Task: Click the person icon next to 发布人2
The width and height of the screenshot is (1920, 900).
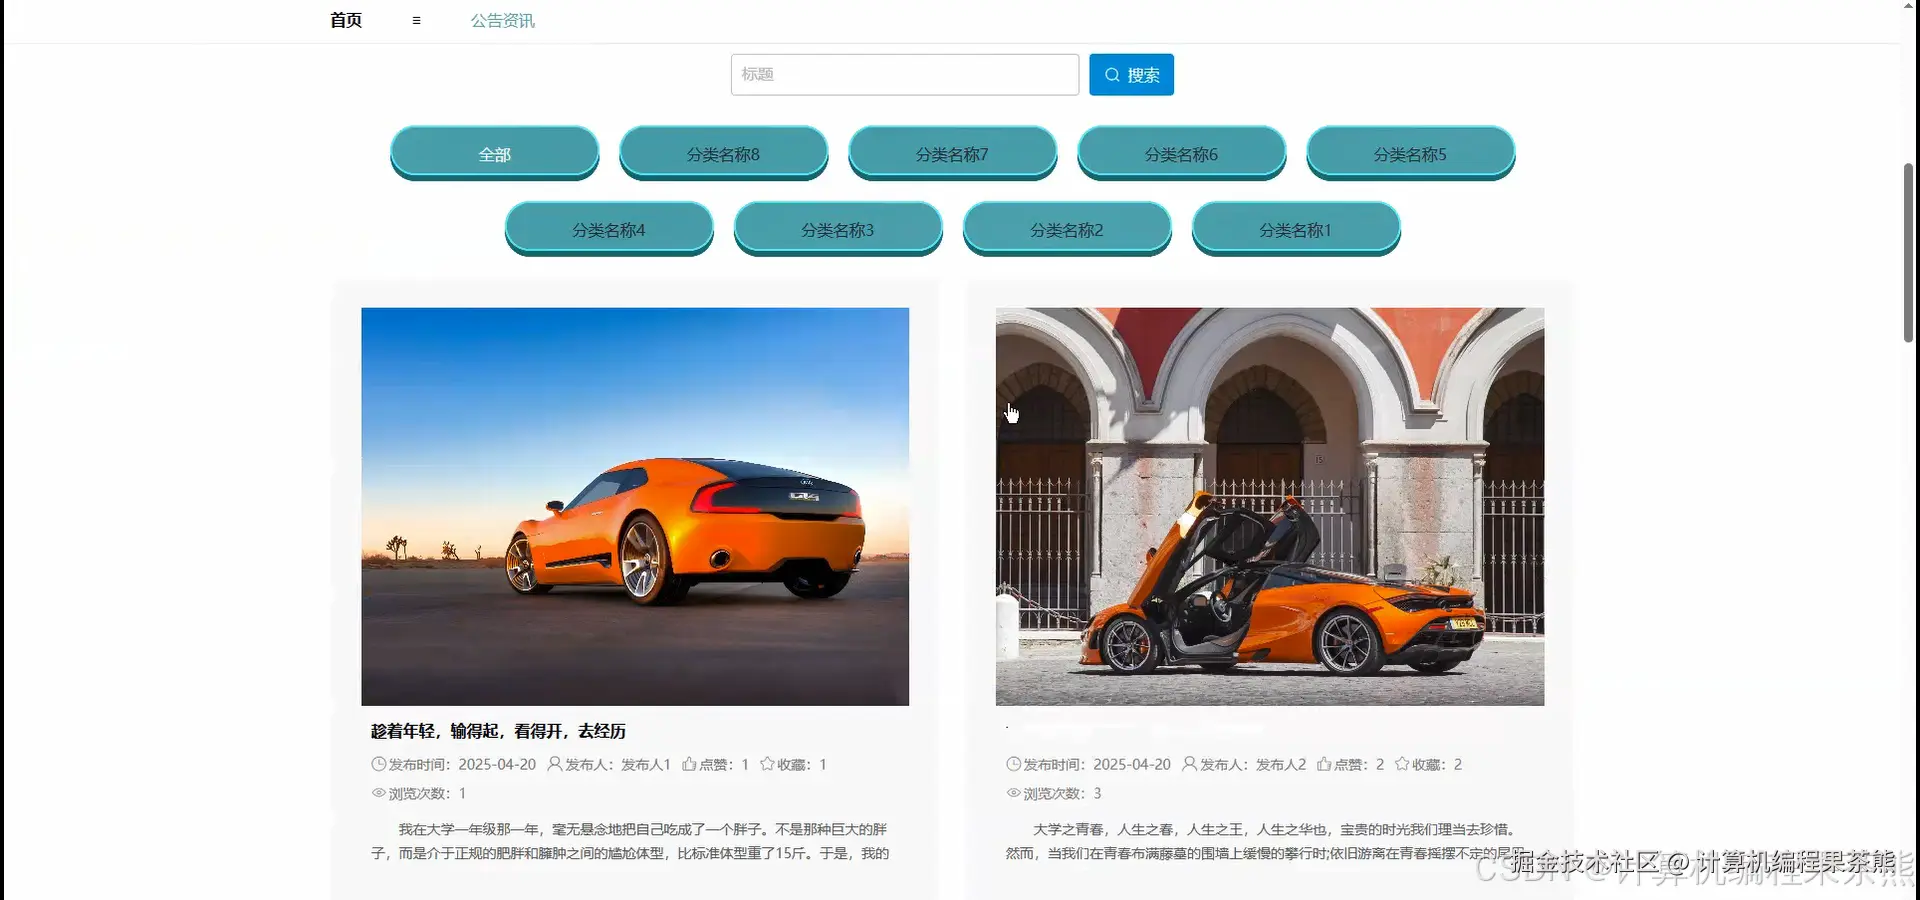Action: click(1190, 763)
